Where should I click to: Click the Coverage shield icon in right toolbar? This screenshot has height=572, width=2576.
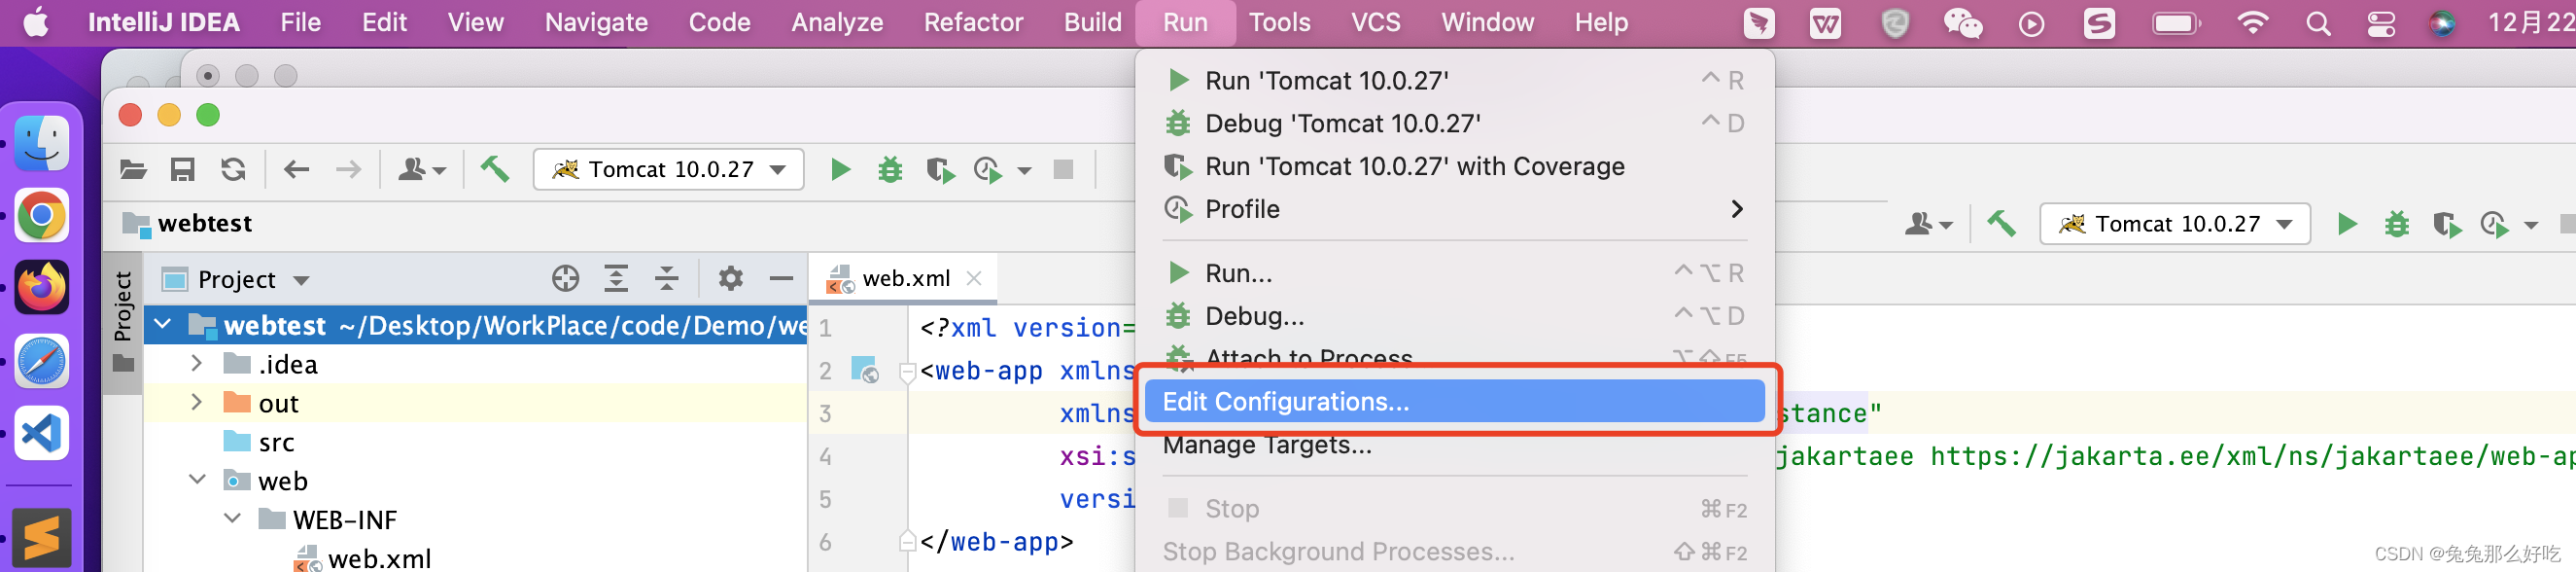pyautogui.click(x=2447, y=224)
